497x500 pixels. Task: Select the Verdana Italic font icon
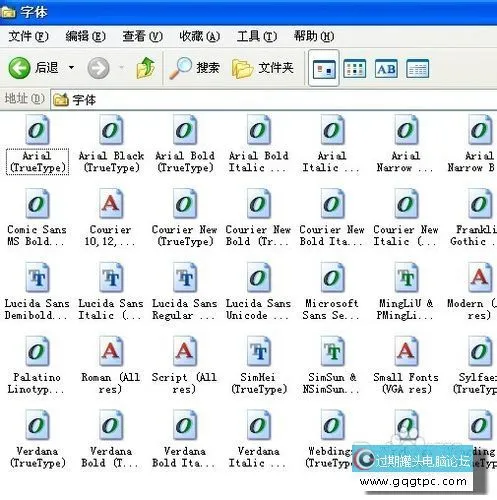(259, 425)
